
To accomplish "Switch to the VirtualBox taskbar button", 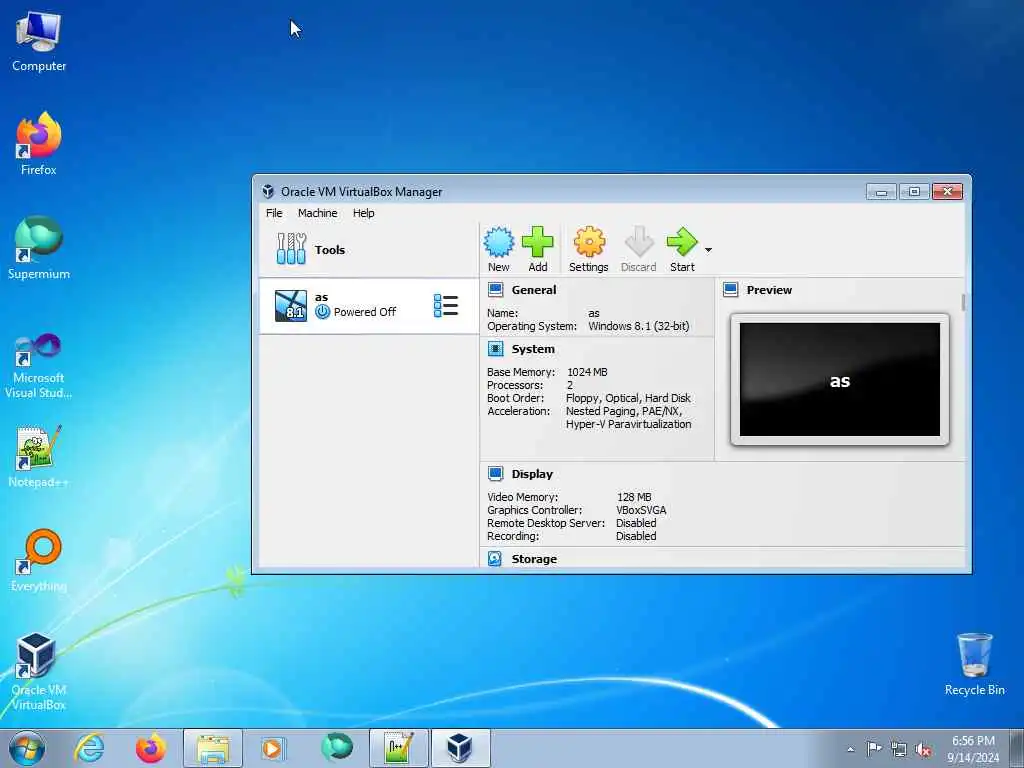I will (460, 748).
